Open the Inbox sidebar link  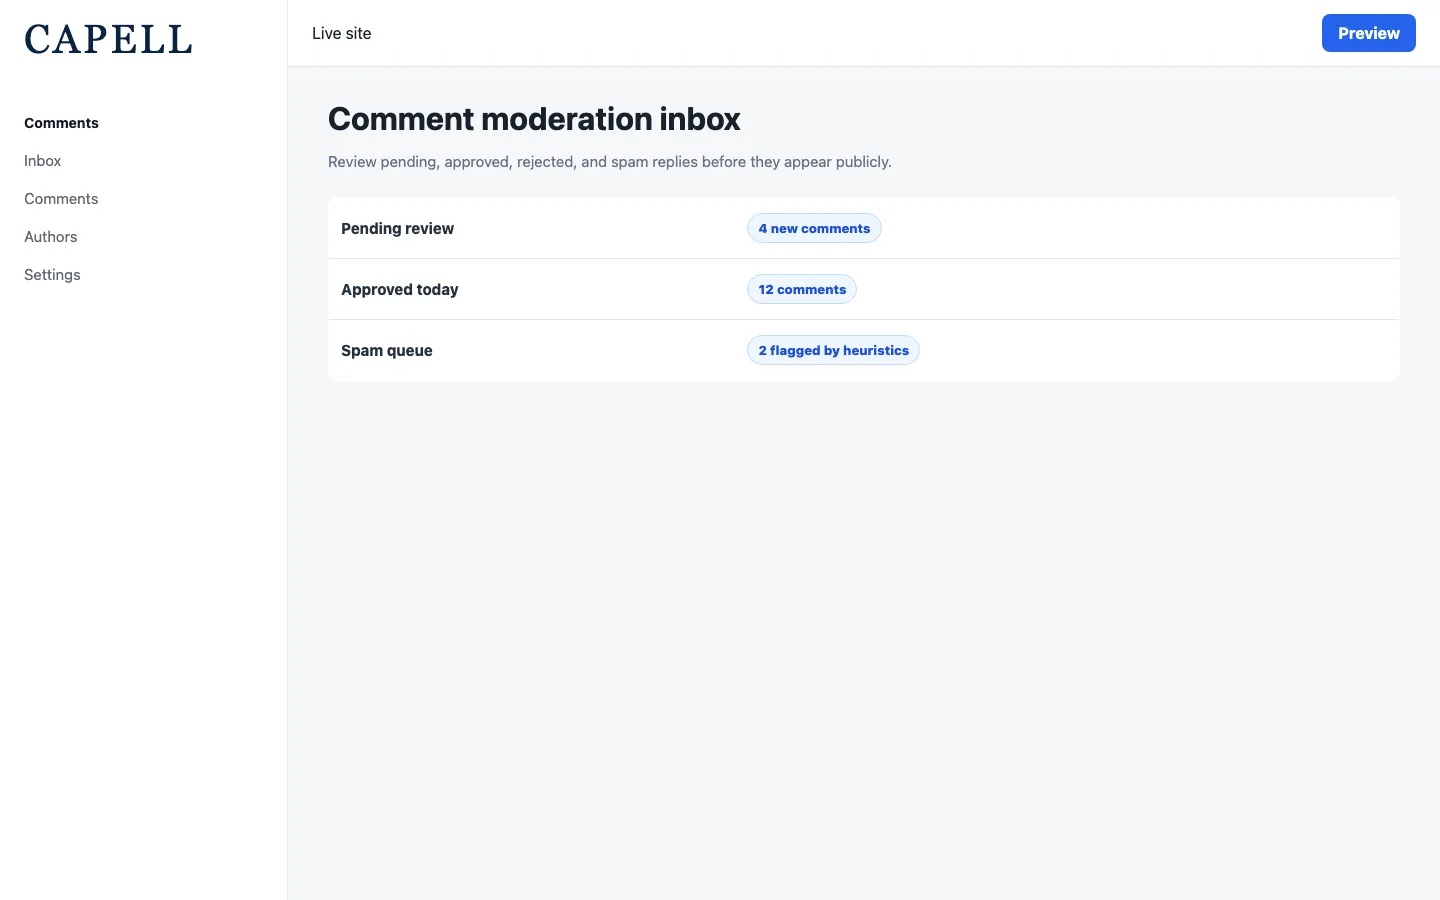point(43,161)
